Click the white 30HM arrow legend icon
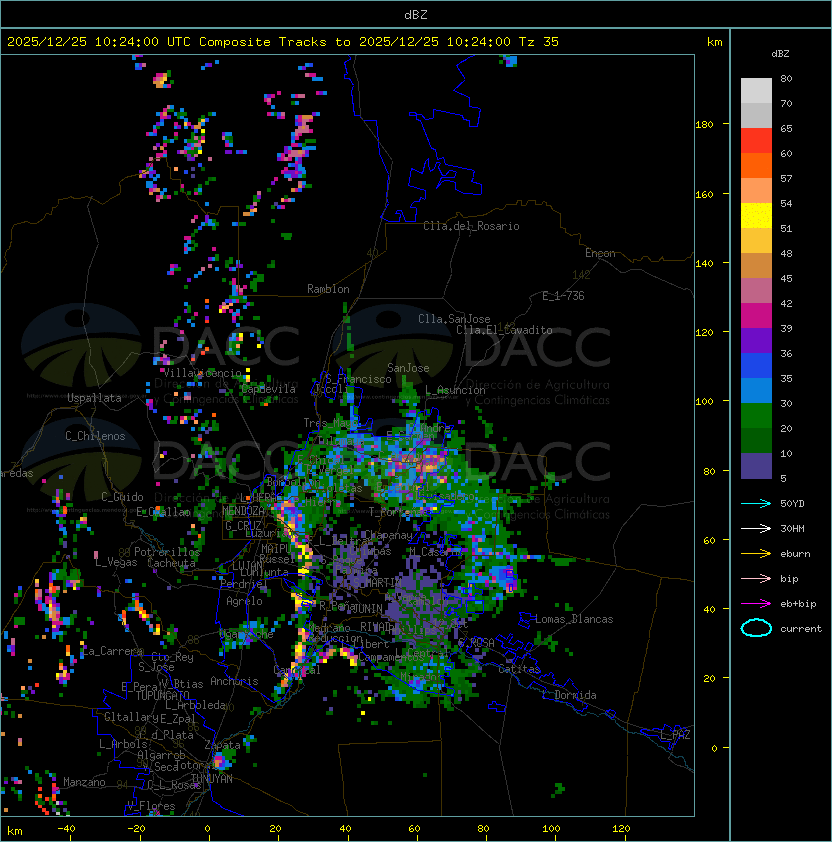The image size is (832, 842). click(756, 528)
